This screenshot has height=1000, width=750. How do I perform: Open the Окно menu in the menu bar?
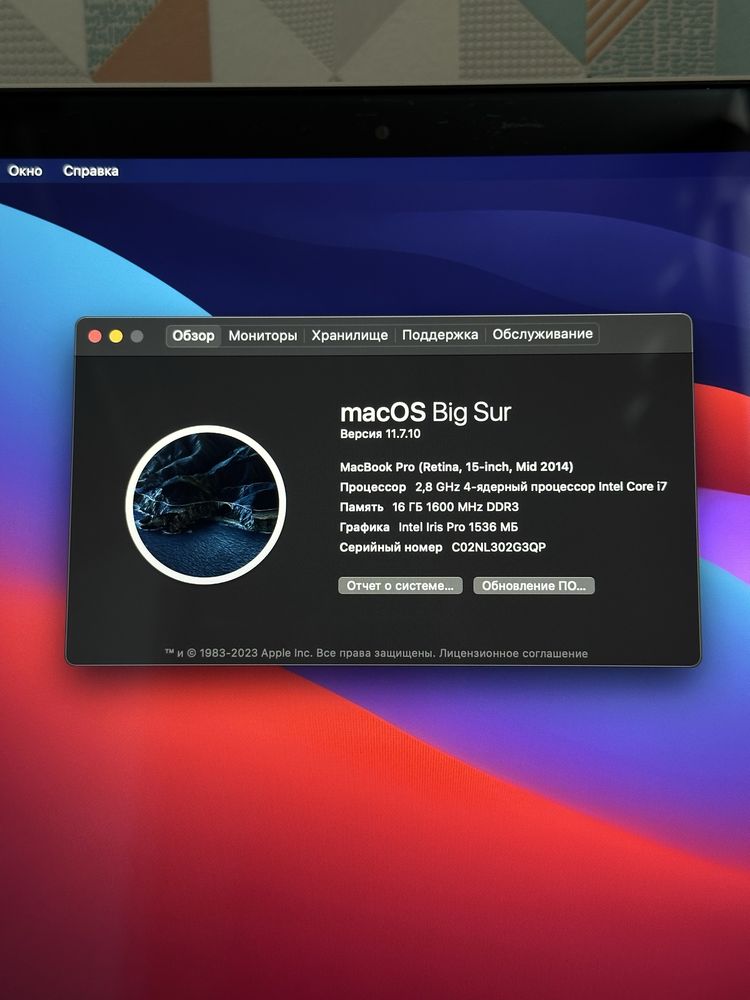[25, 171]
